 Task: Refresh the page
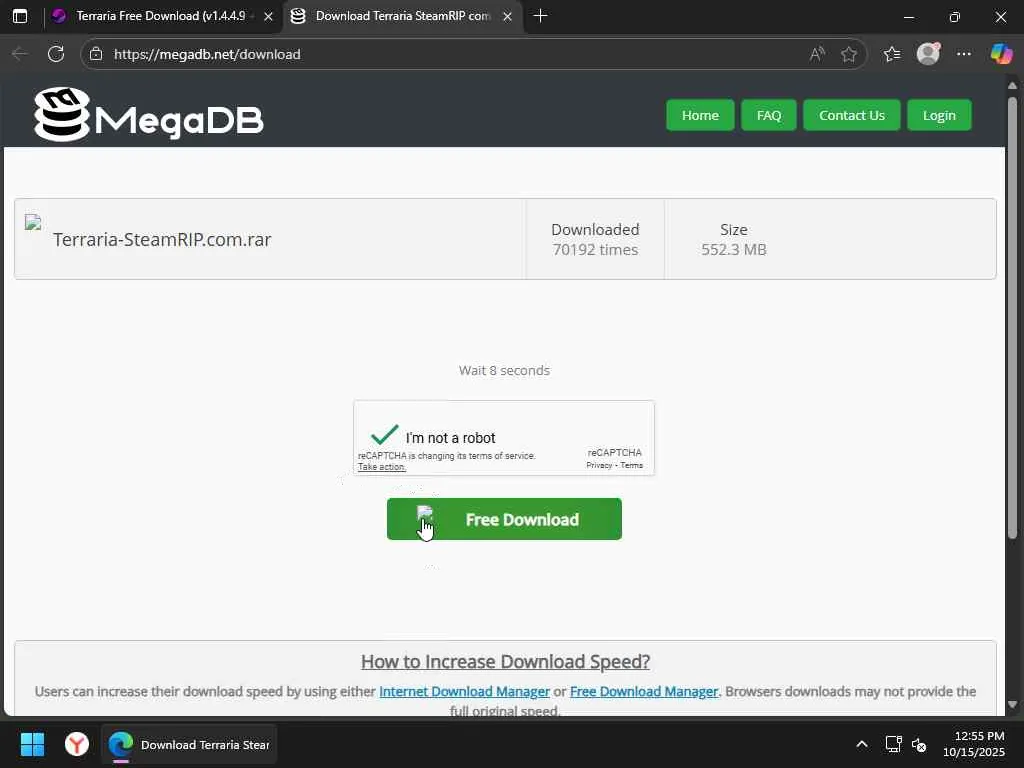coord(56,54)
